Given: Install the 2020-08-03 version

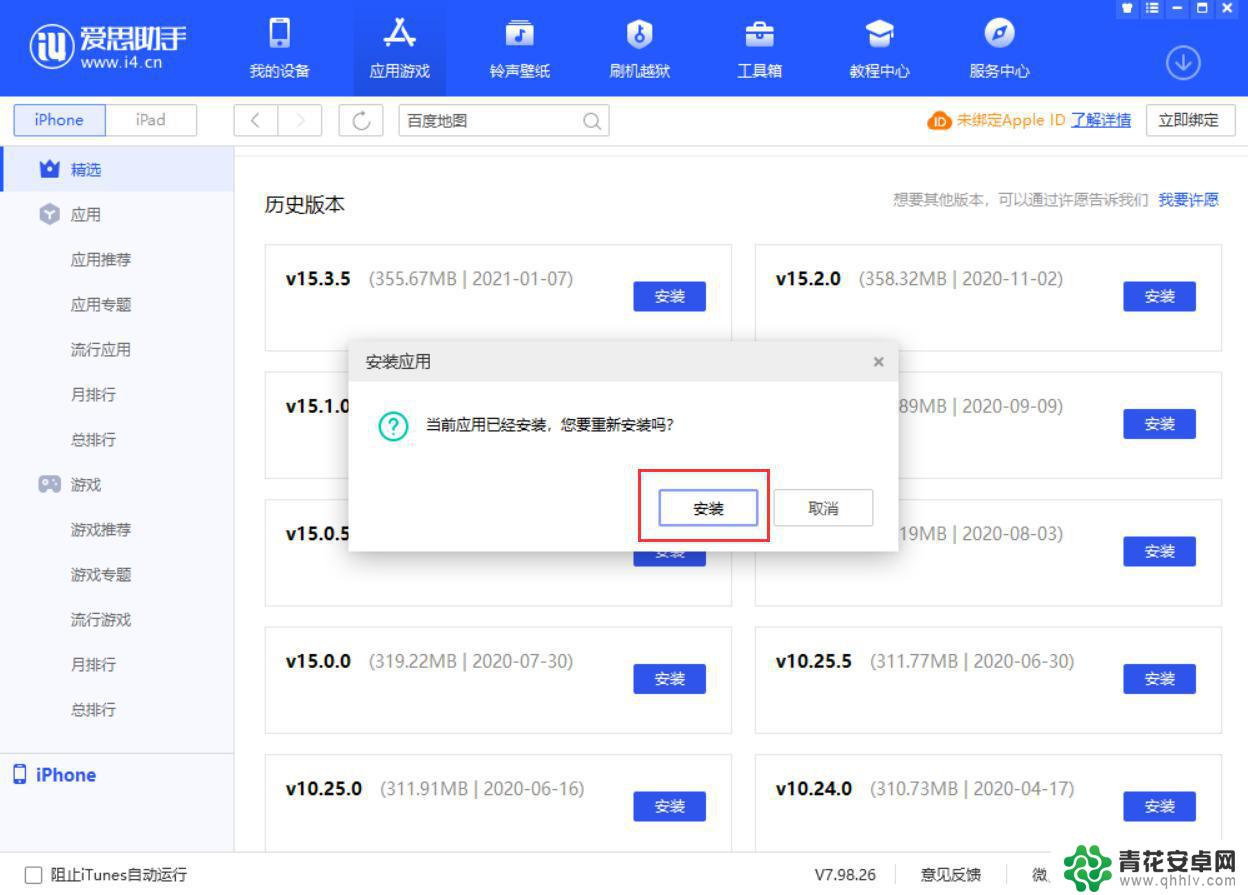Looking at the screenshot, I should coord(1159,551).
